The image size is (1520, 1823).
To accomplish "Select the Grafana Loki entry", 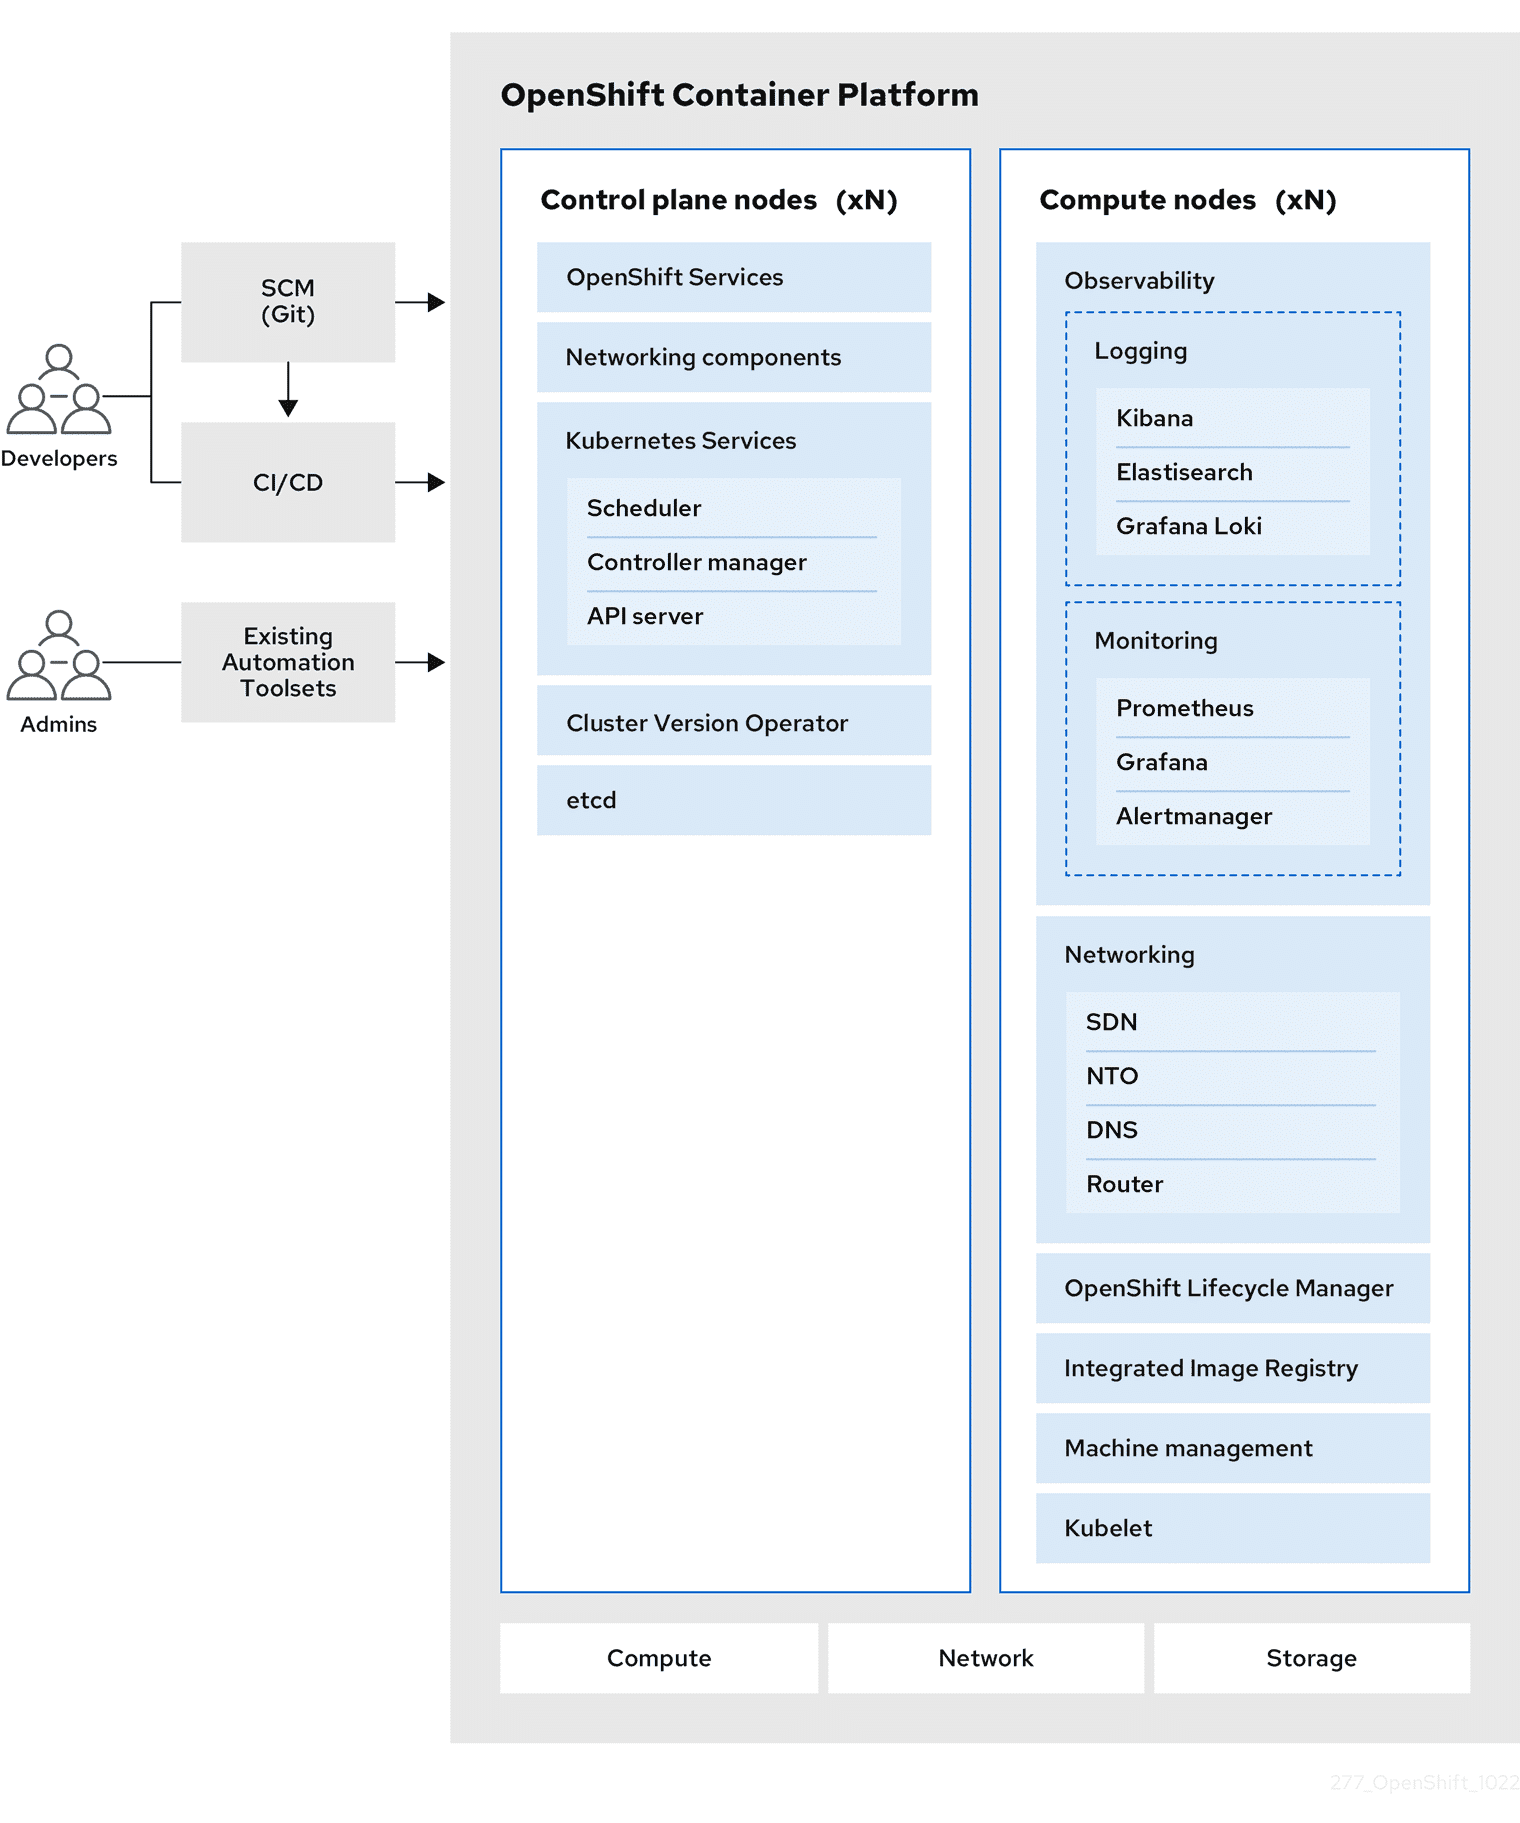I will [x=1233, y=526].
